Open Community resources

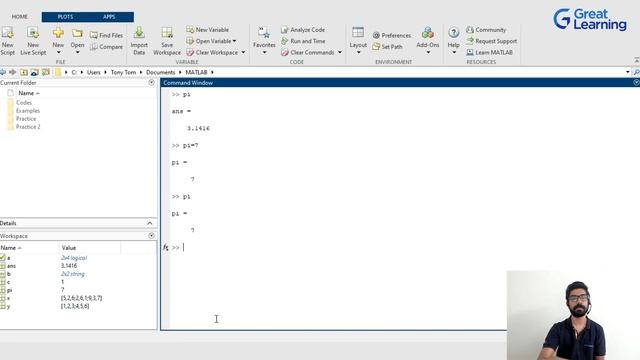(x=486, y=30)
